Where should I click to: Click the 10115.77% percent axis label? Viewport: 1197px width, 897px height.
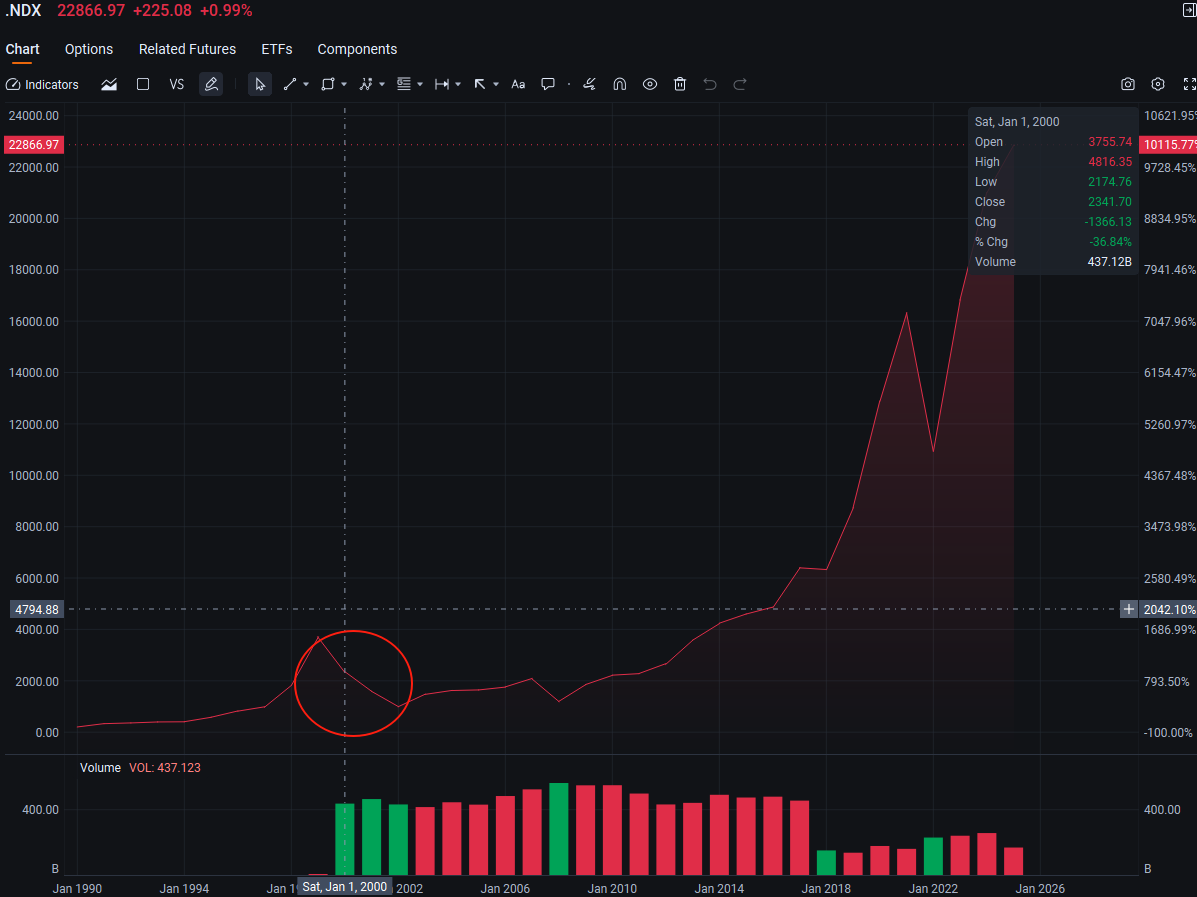1169,144
